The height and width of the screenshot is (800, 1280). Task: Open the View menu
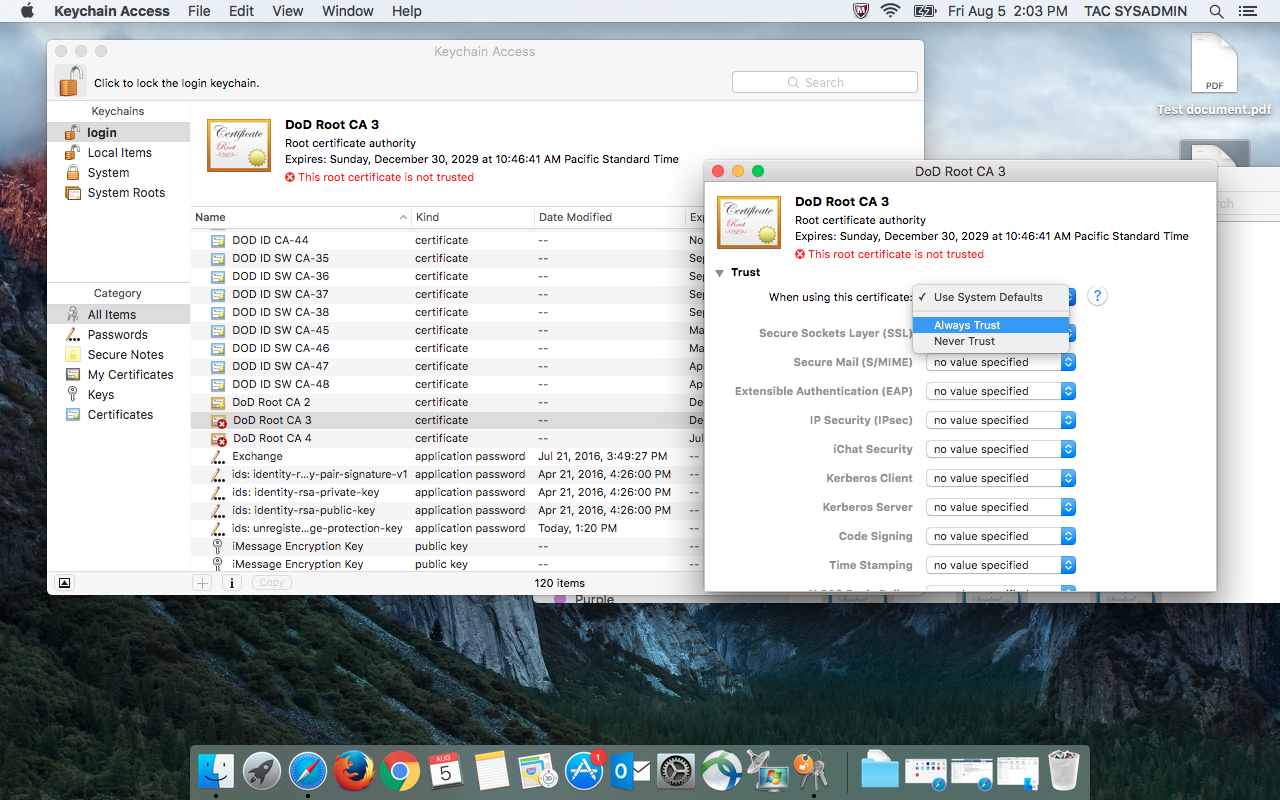tap(288, 11)
